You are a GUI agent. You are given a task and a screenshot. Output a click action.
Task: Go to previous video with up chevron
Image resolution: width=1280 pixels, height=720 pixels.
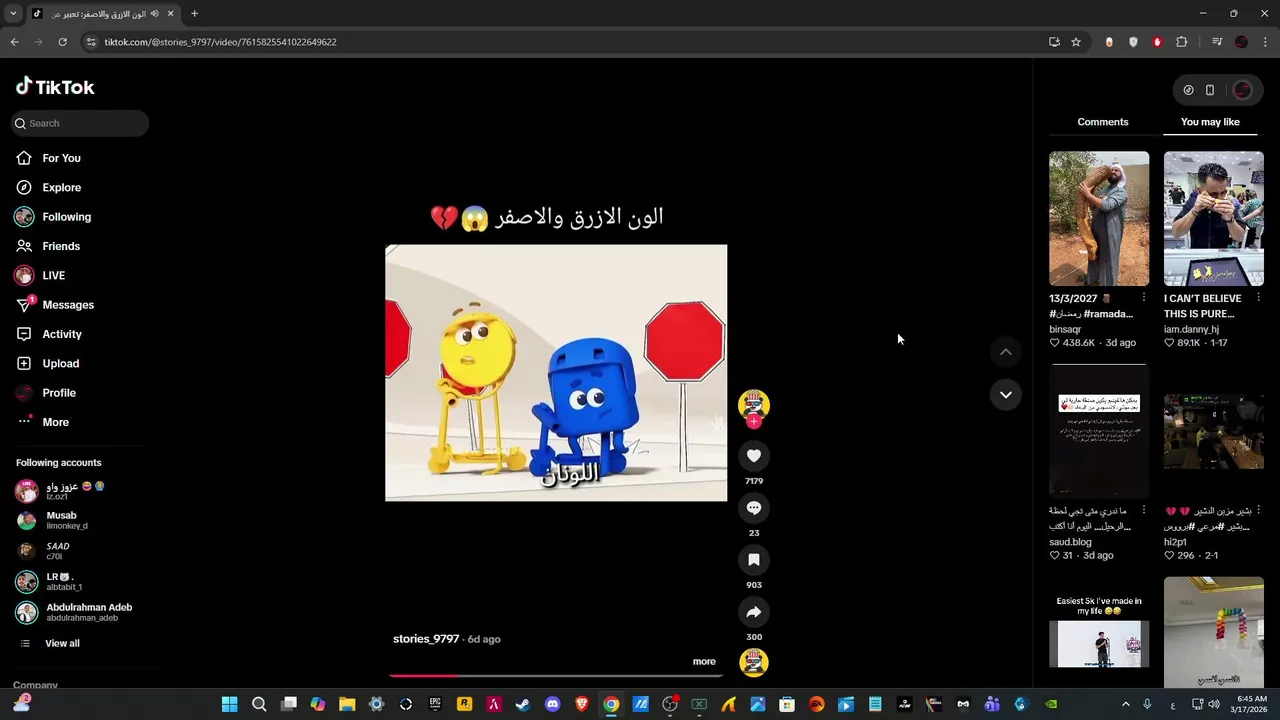click(x=1006, y=352)
